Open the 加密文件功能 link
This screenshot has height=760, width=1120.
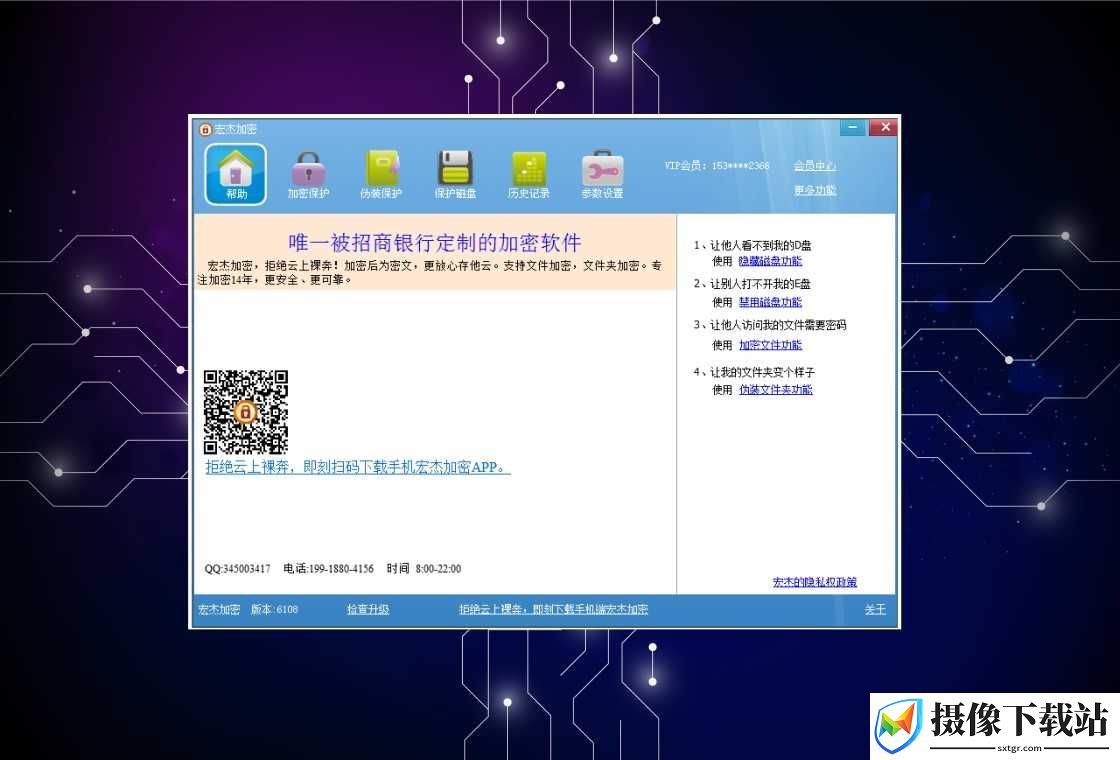[x=770, y=345]
